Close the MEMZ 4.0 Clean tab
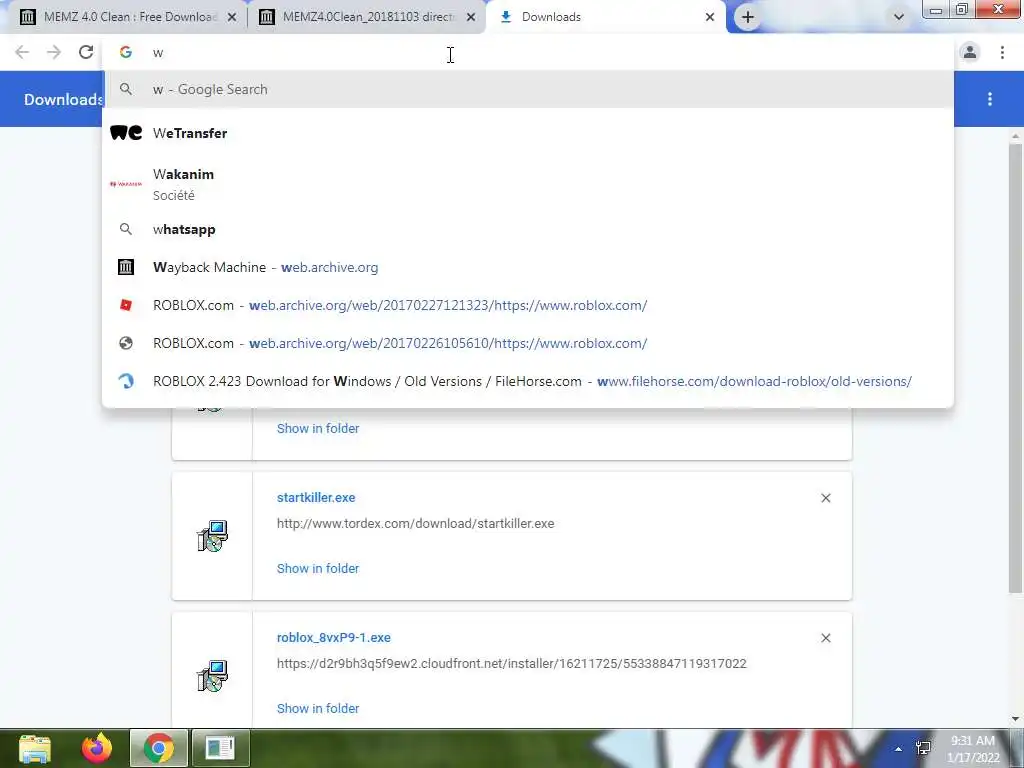1024x768 pixels. point(232,18)
